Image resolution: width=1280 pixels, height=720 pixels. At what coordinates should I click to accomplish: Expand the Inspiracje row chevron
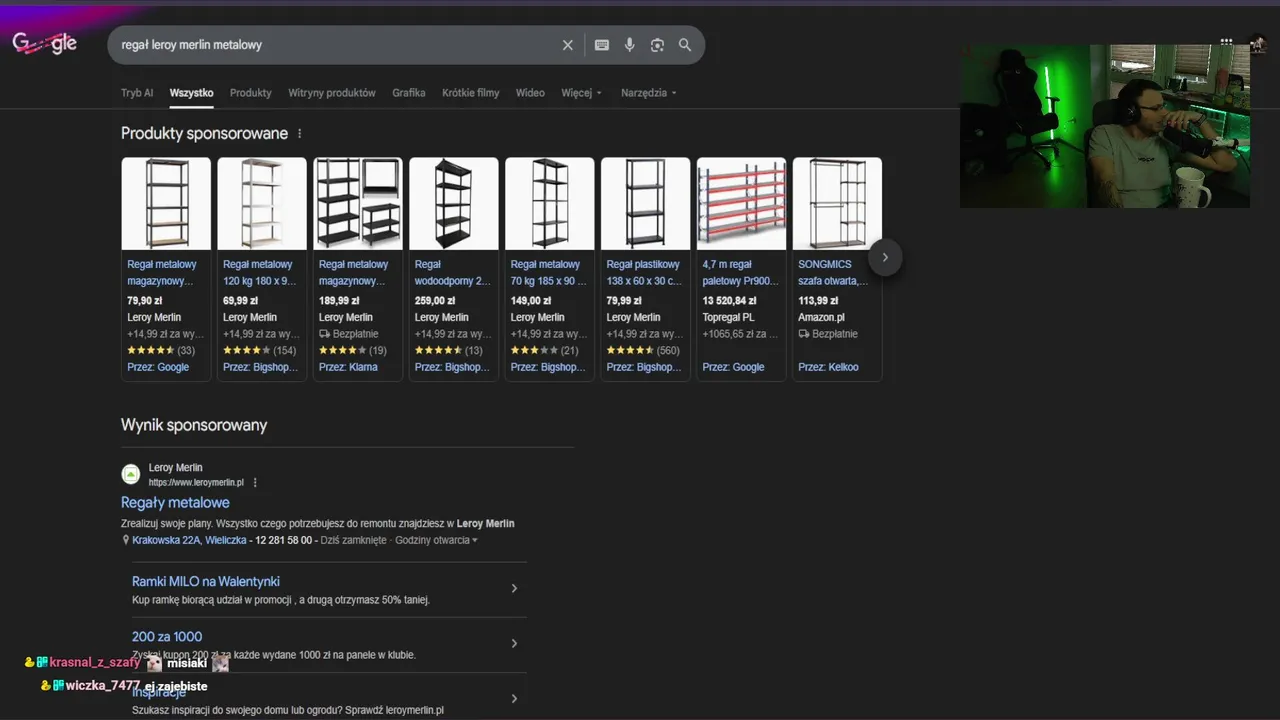[x=514, y=698]
